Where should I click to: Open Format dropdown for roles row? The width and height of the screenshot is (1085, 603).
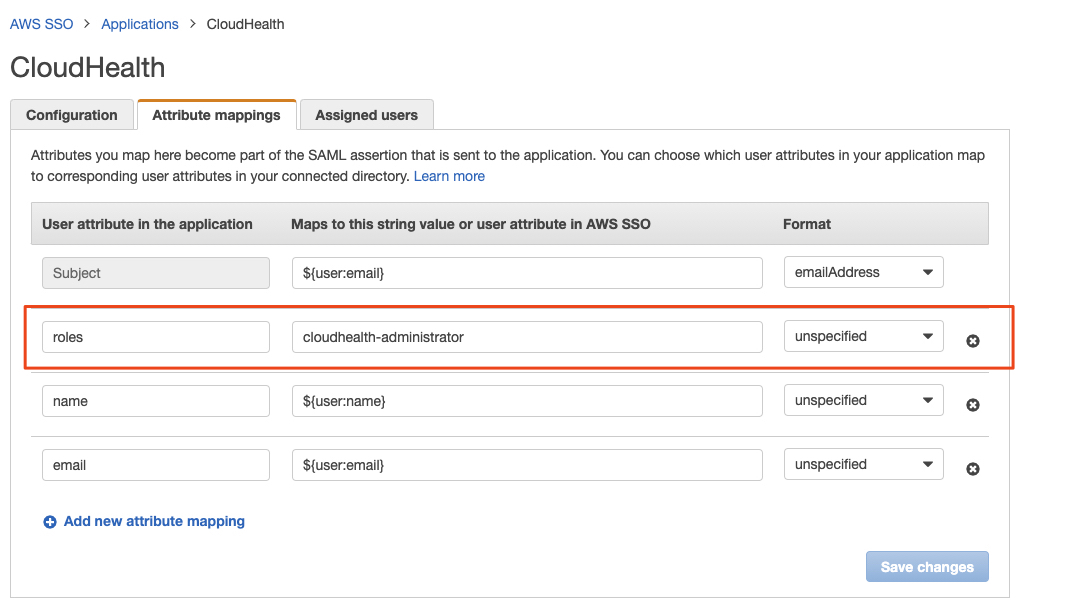click(863, 337)
